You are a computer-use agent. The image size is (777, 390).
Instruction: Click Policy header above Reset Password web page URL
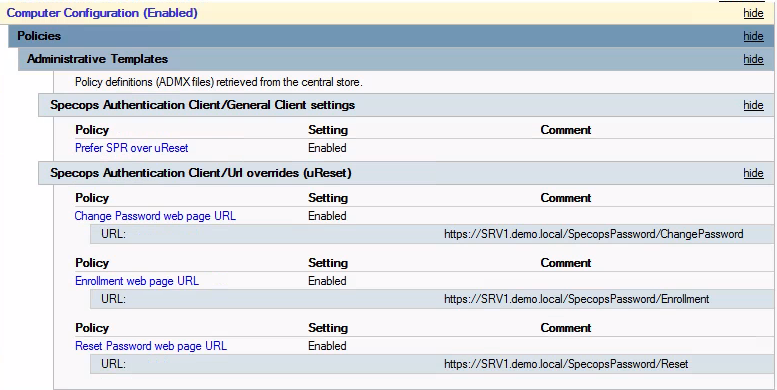(x=92, y=328)
